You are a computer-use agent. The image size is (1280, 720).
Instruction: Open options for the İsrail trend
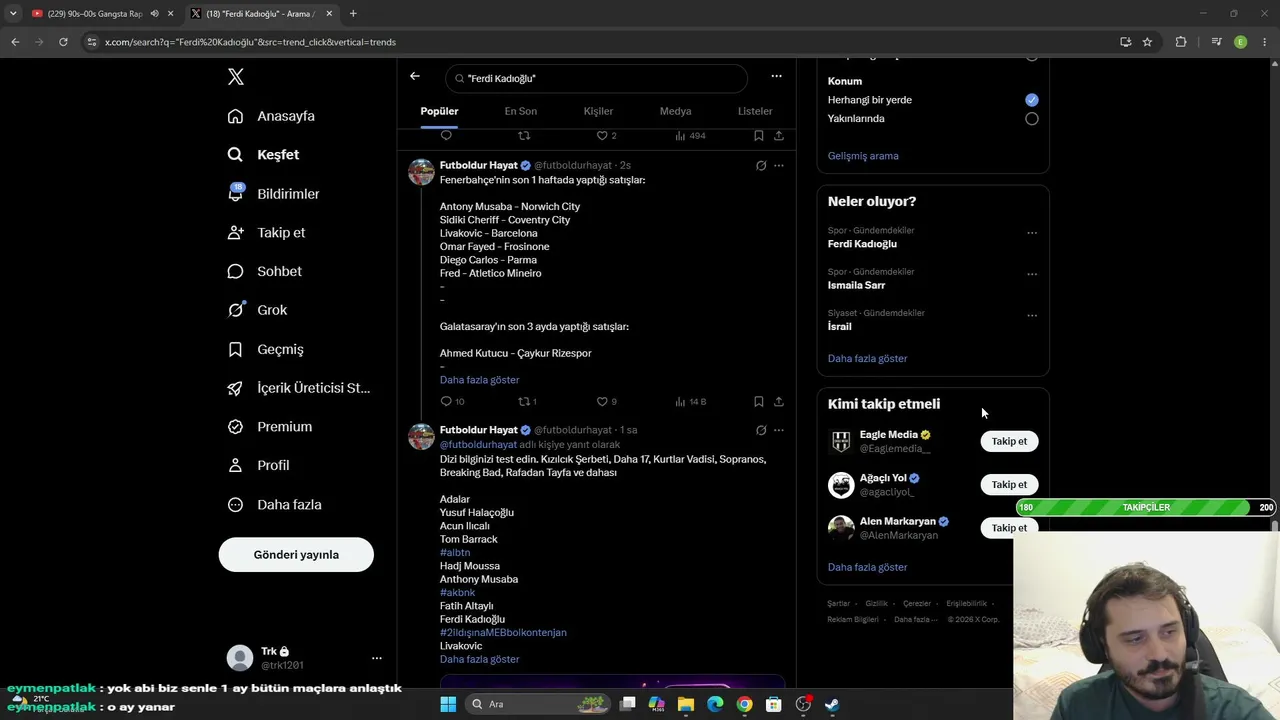(x=1032, y=315)
